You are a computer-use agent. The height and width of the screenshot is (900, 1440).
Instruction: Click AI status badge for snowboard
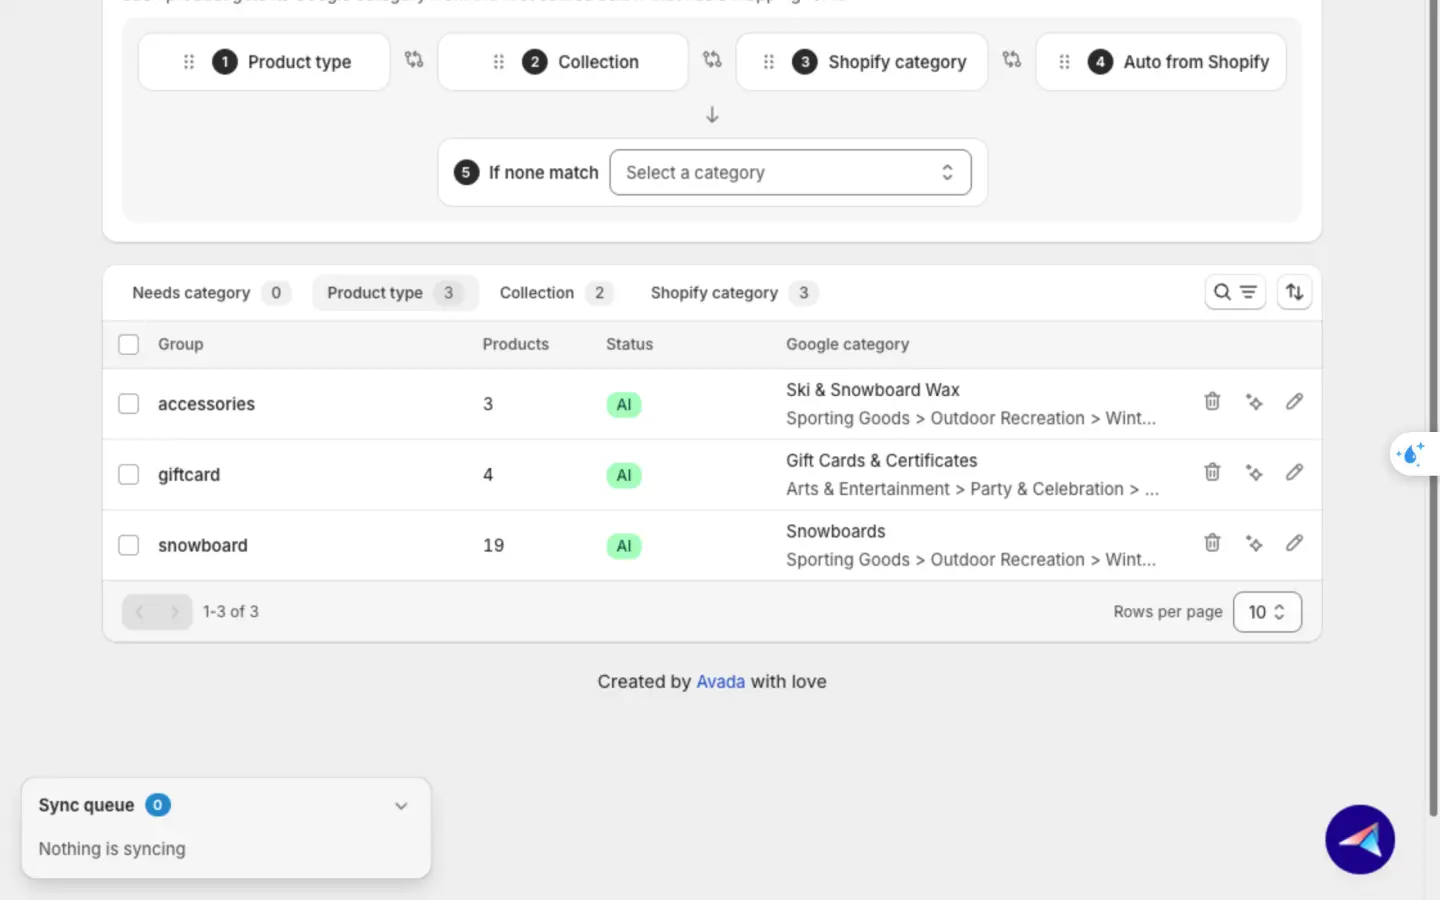pyautogui.click(x=624, y=546)
